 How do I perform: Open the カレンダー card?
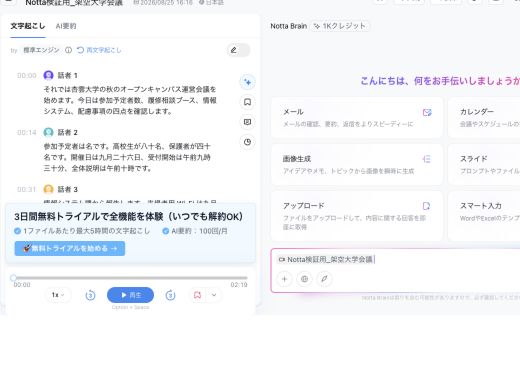[484, 117]
